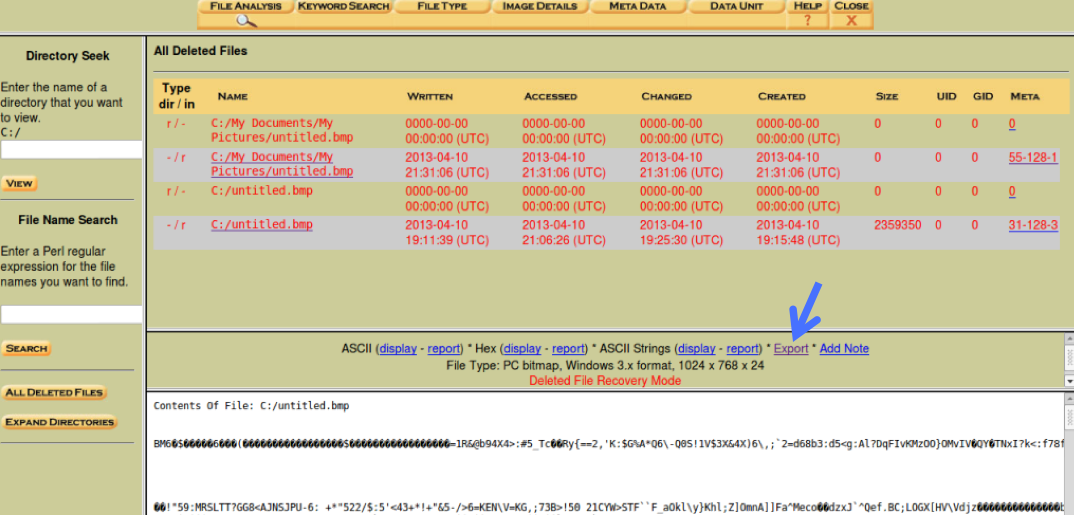
Task: Switch to the Meta Data tab
Action: pos(638,6)
